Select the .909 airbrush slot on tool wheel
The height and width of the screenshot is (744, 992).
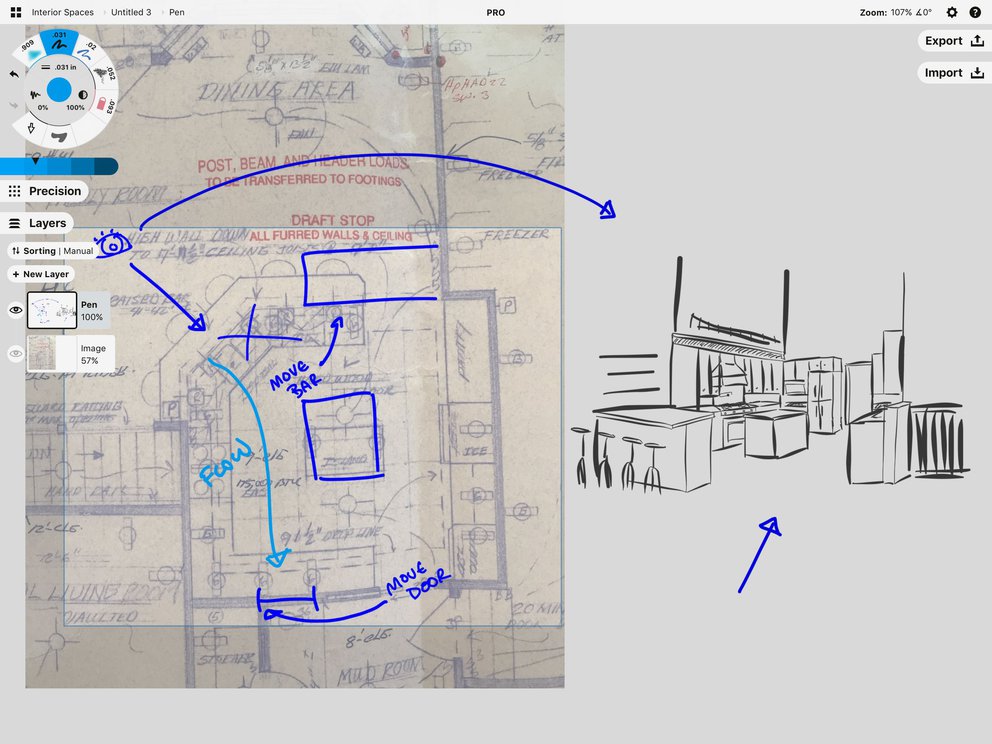(x=31, y=52)
